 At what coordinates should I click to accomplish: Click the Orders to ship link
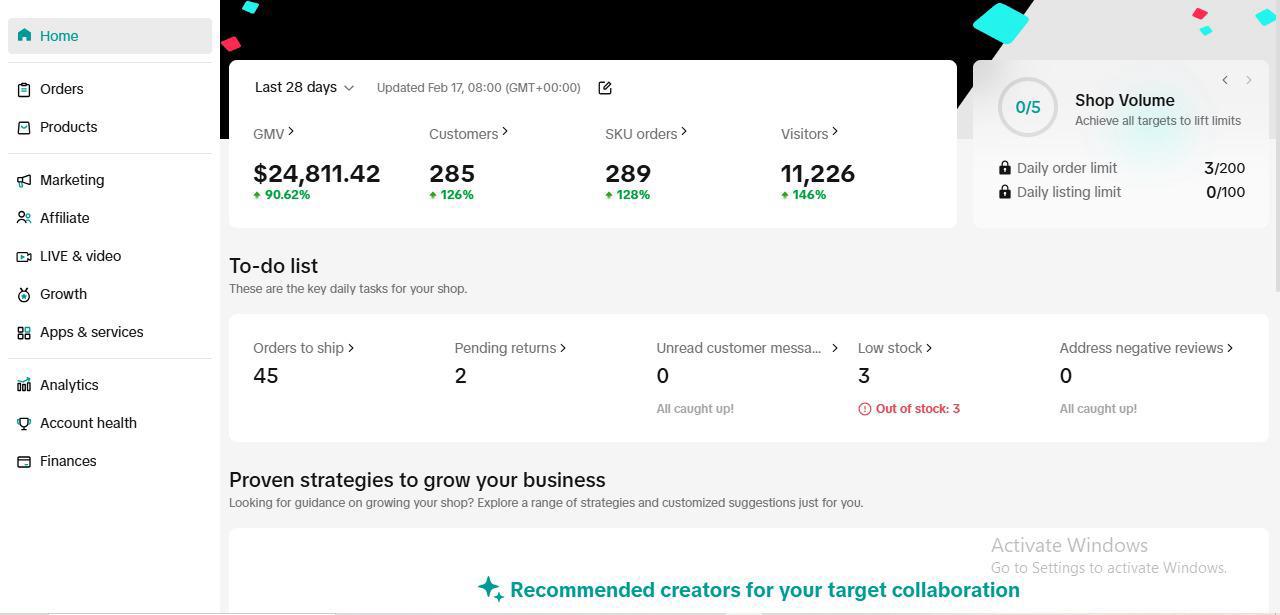click(298, 348)
